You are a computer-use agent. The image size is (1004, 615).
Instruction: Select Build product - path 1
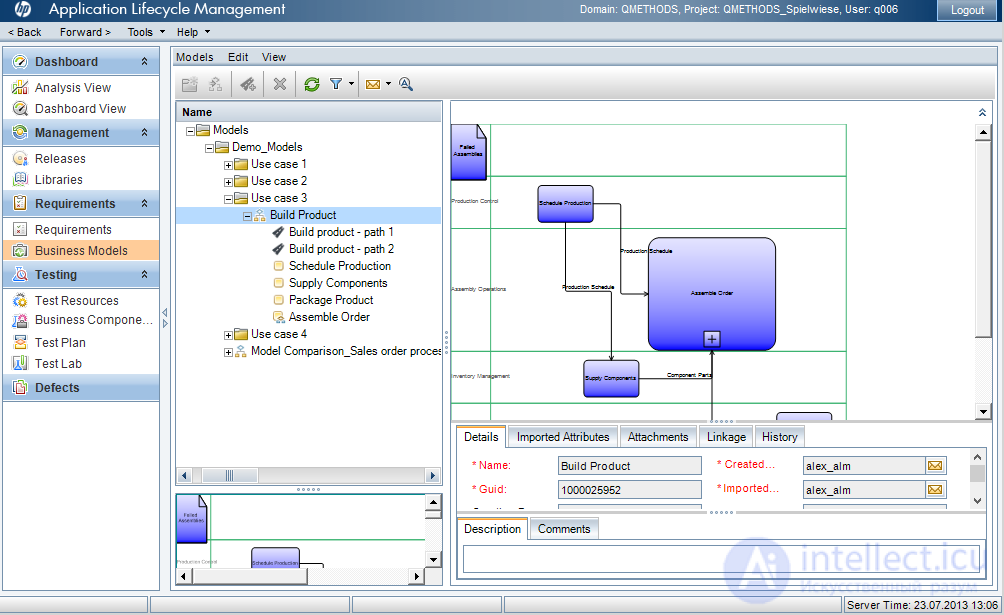point(341,232)
